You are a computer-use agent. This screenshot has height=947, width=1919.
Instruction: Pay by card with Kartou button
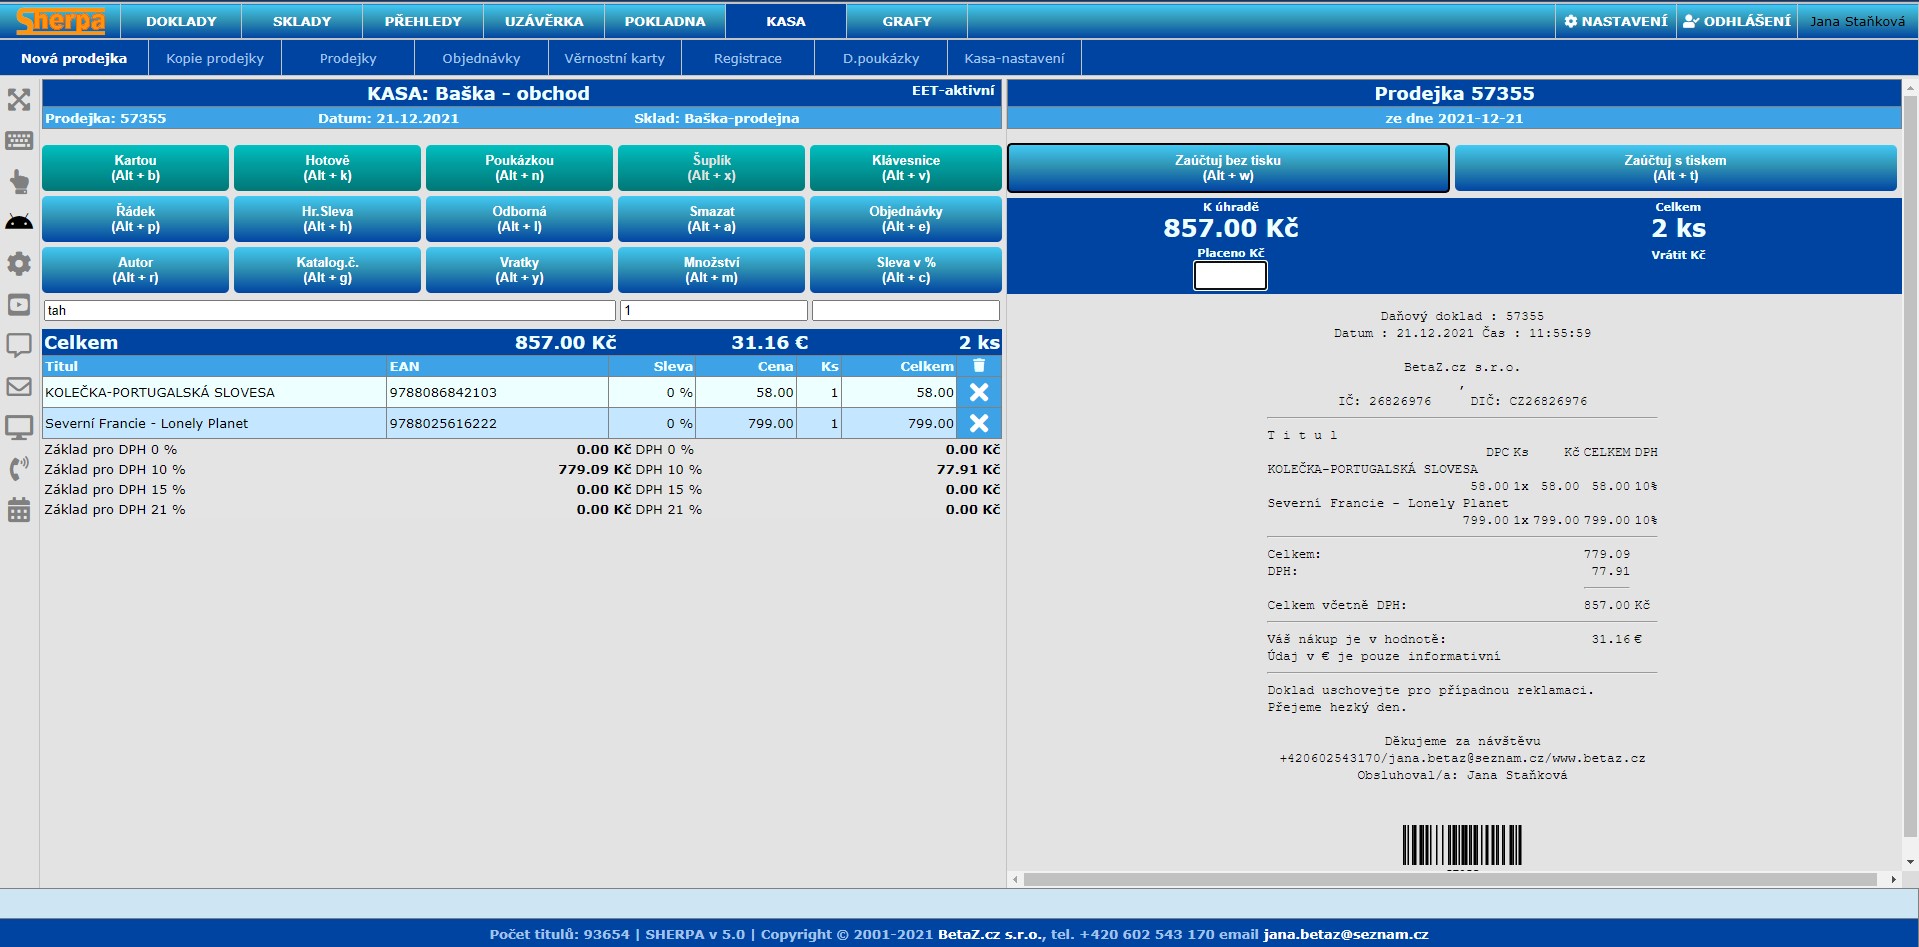click(135, 168)
